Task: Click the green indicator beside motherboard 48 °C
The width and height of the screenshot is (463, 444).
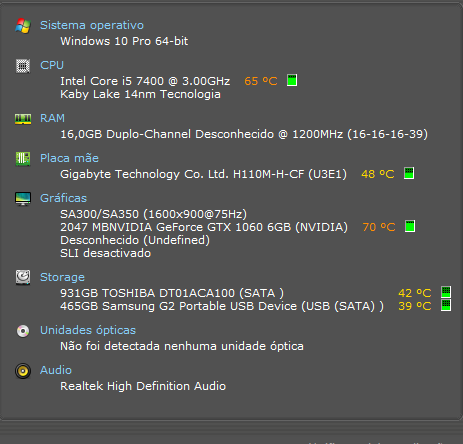Action: pos(409,173)
